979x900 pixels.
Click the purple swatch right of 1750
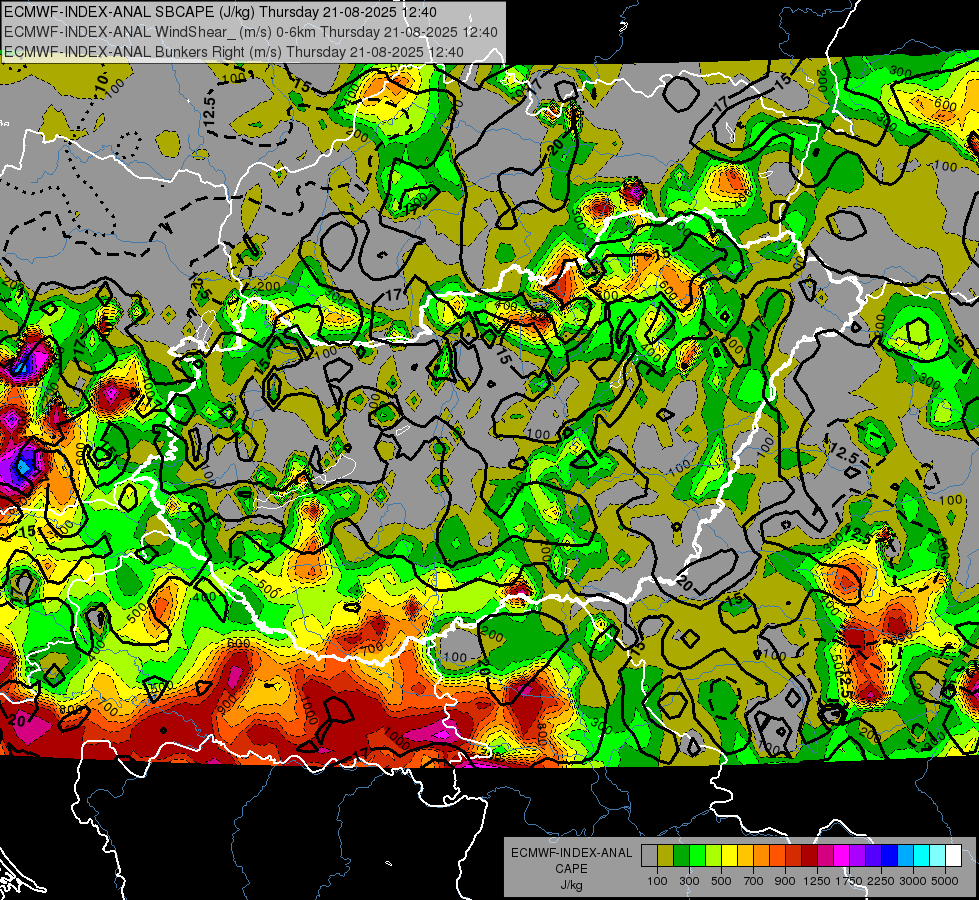coord(857,856)
